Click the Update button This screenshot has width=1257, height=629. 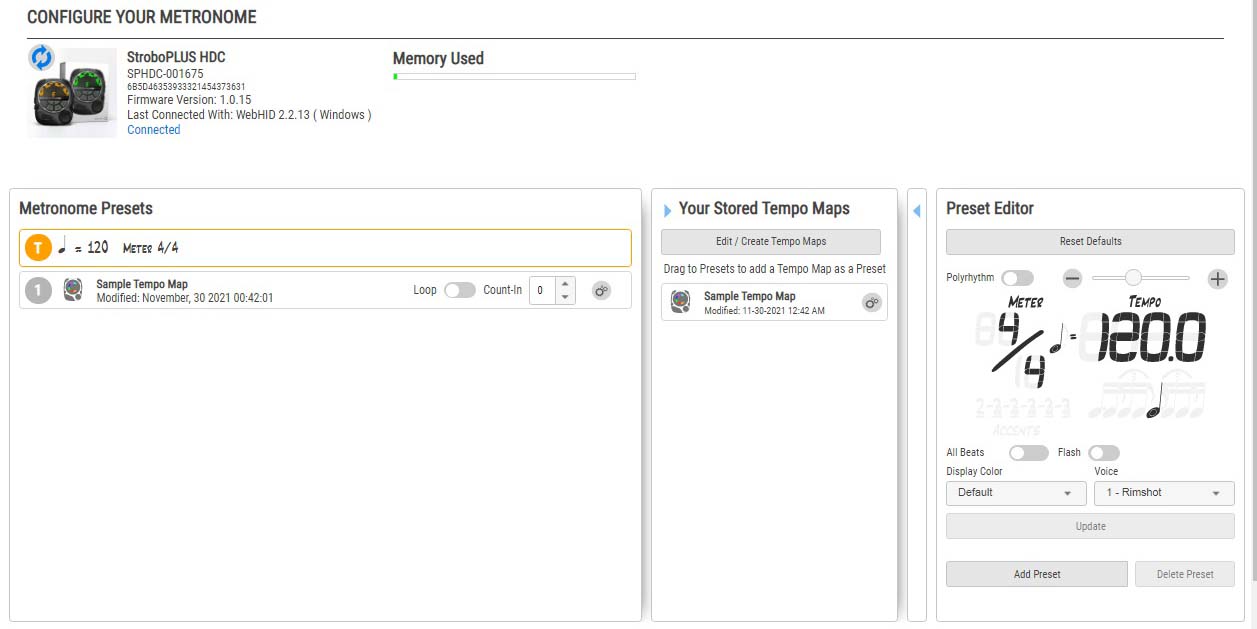click(x=1090, y=526)
